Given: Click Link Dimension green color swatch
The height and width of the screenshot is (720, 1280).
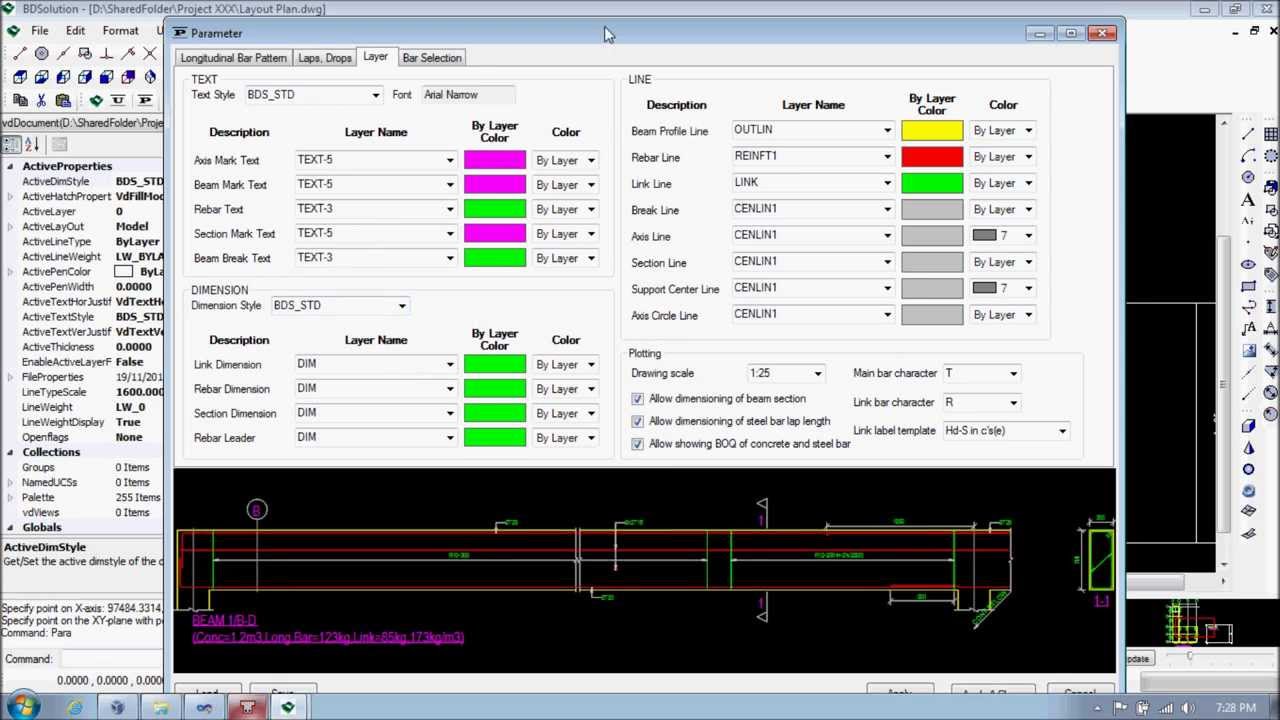Looking at the screenshot, I should tap(494, 365).
